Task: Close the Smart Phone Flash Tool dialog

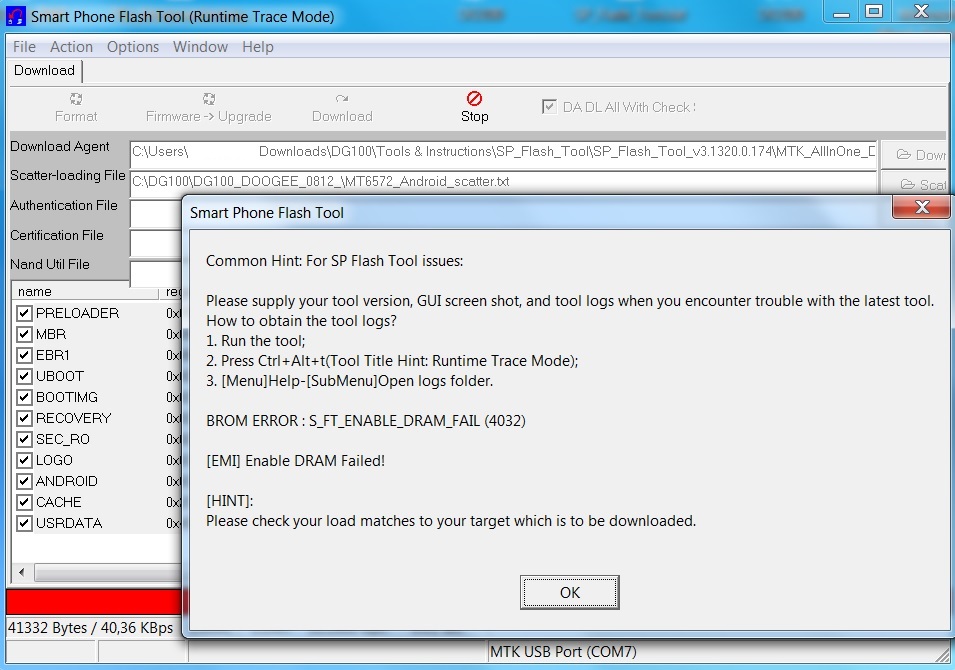Action: click(x=921, y=207)
